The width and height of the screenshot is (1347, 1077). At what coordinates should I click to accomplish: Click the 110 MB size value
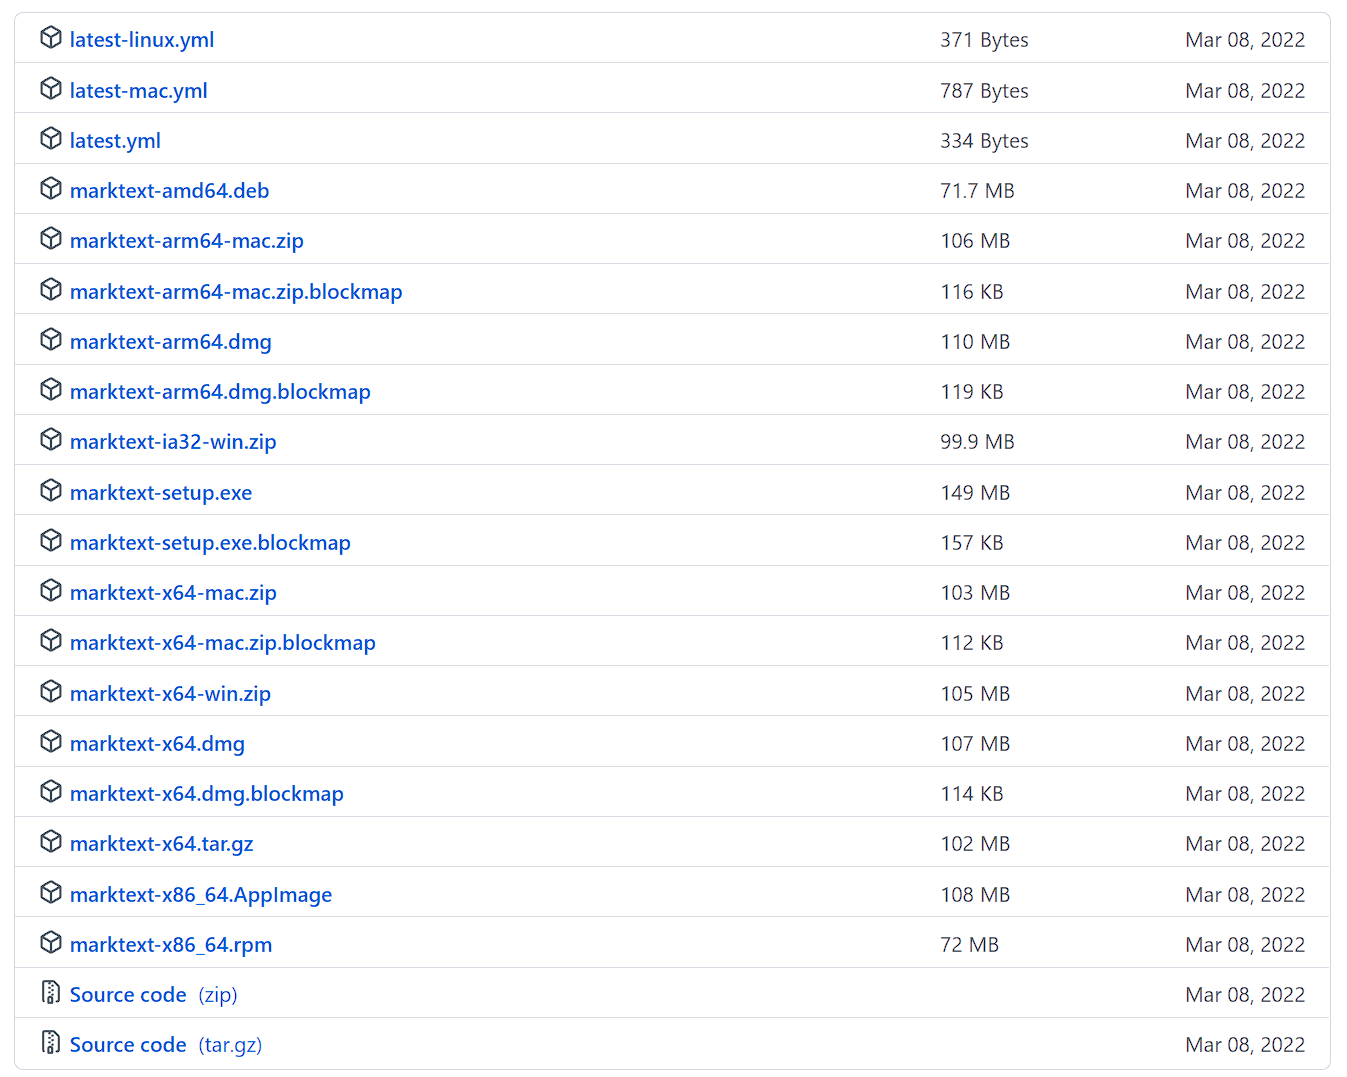point(975,342)
